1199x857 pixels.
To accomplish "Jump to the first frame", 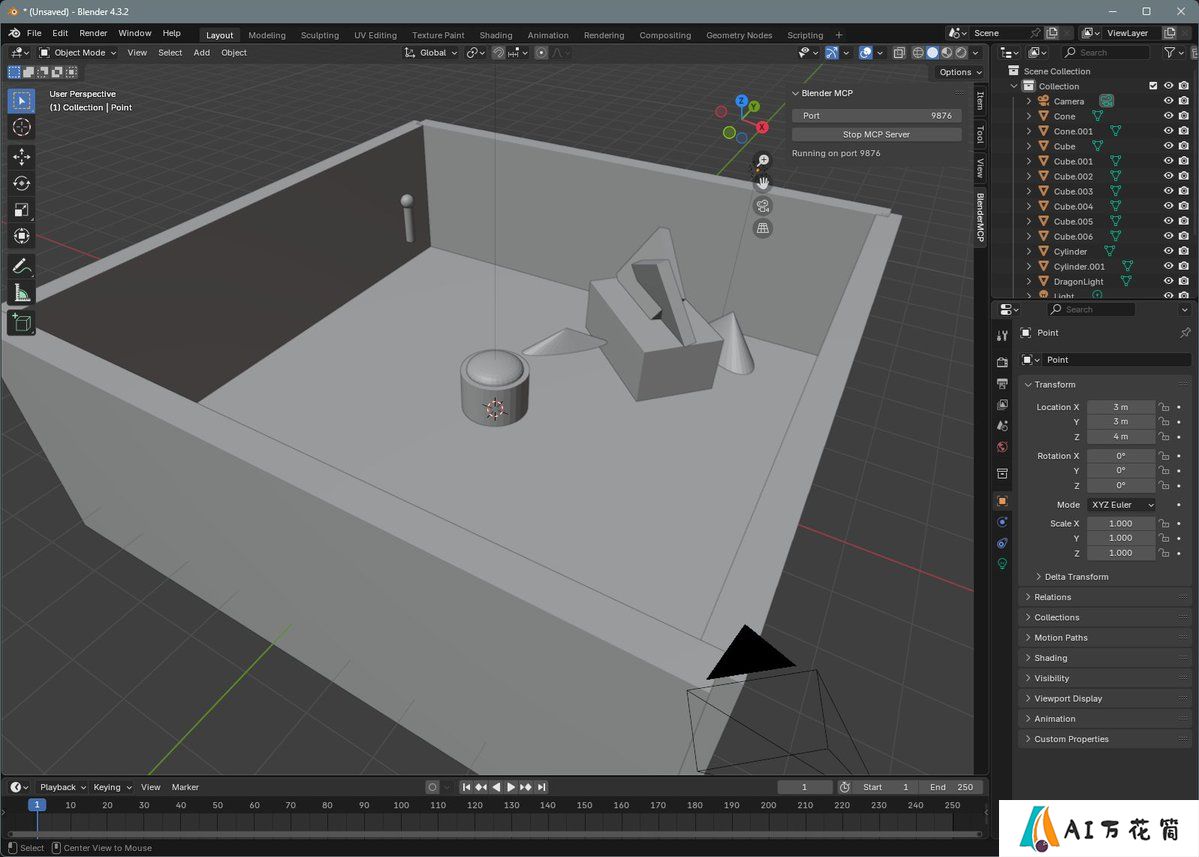I will pyautogui.click(x=466, y=787).
